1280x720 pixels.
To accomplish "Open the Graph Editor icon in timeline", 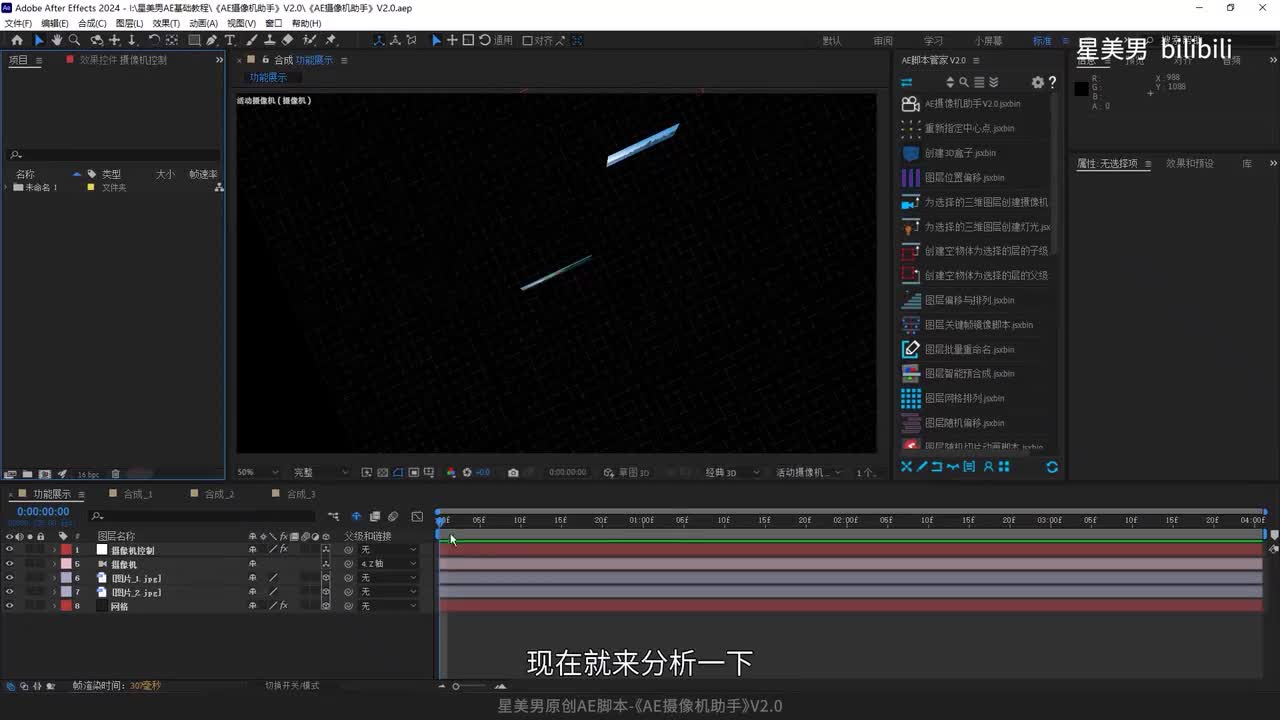I will tap(417, 516).
